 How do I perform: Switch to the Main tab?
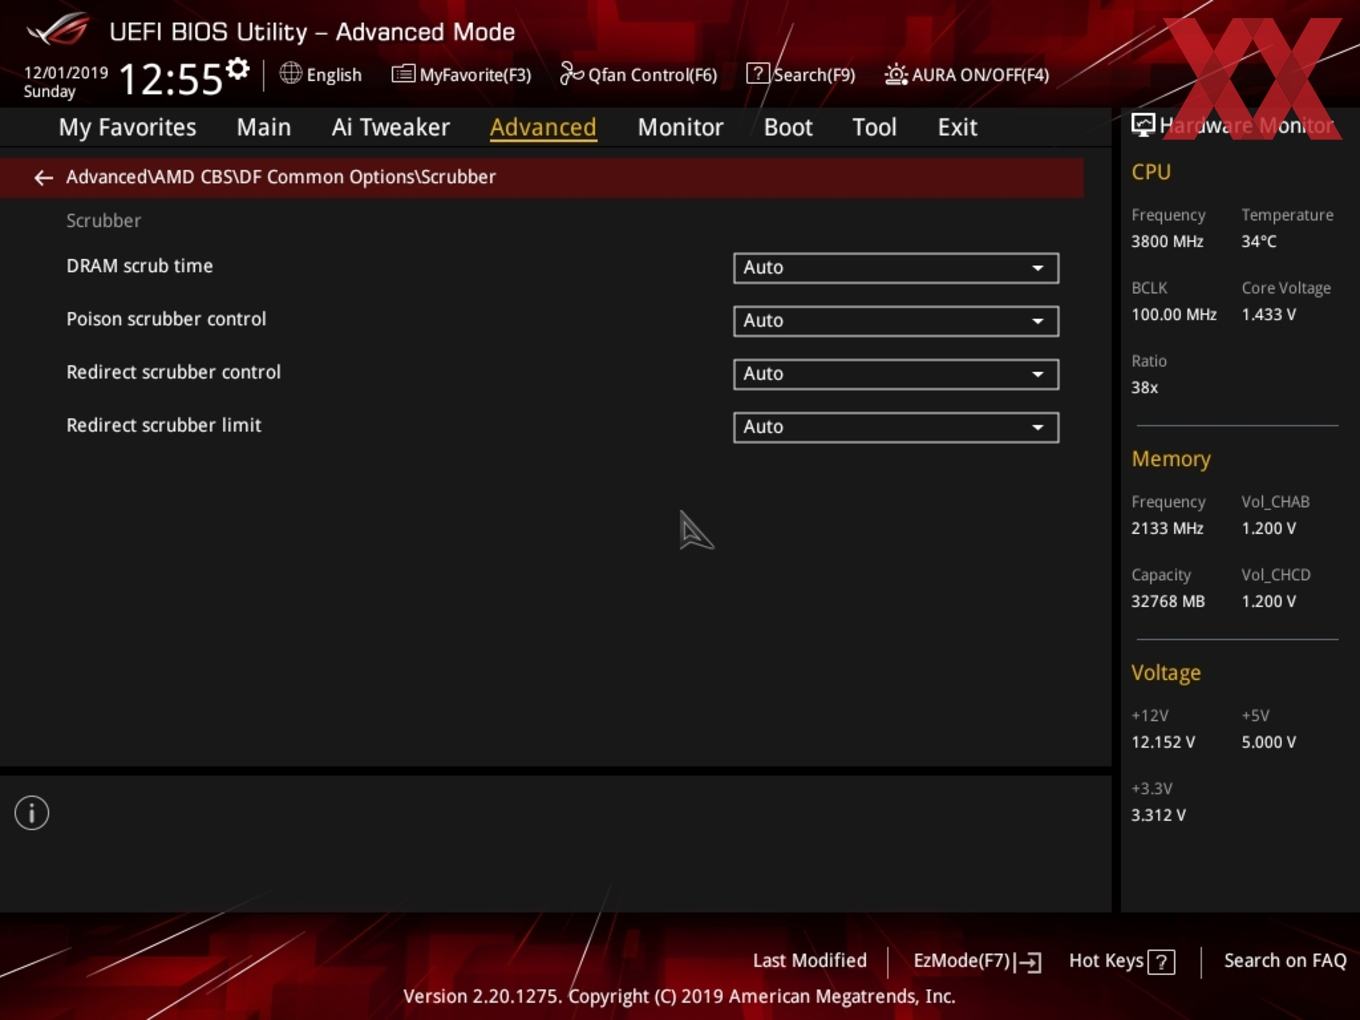pos(264,127)
